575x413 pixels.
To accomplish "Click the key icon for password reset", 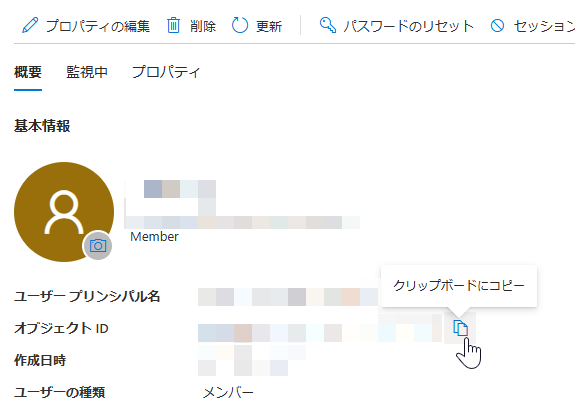I will pos(327,25).
